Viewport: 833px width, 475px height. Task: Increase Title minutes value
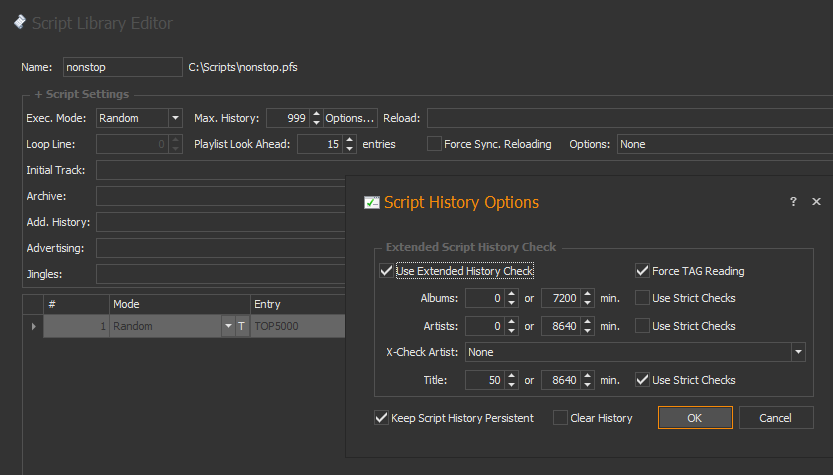pos(587,376)
